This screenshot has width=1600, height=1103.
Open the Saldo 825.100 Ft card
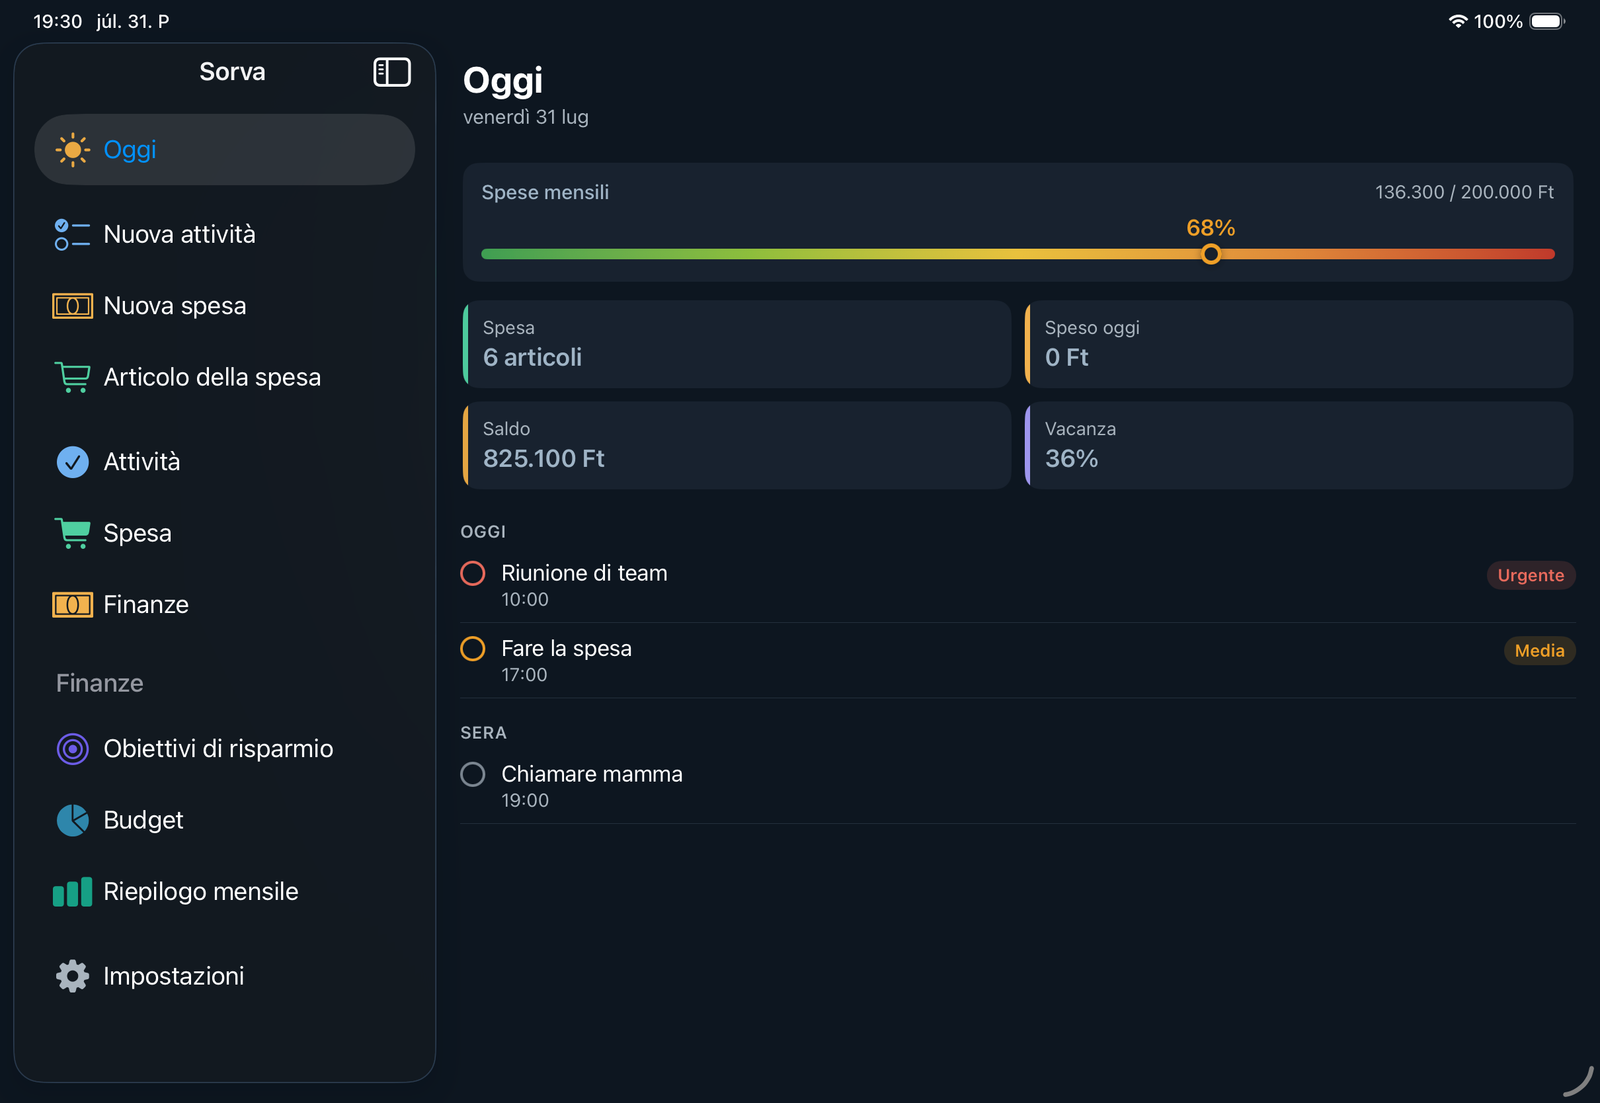click(x=737, y=446)
